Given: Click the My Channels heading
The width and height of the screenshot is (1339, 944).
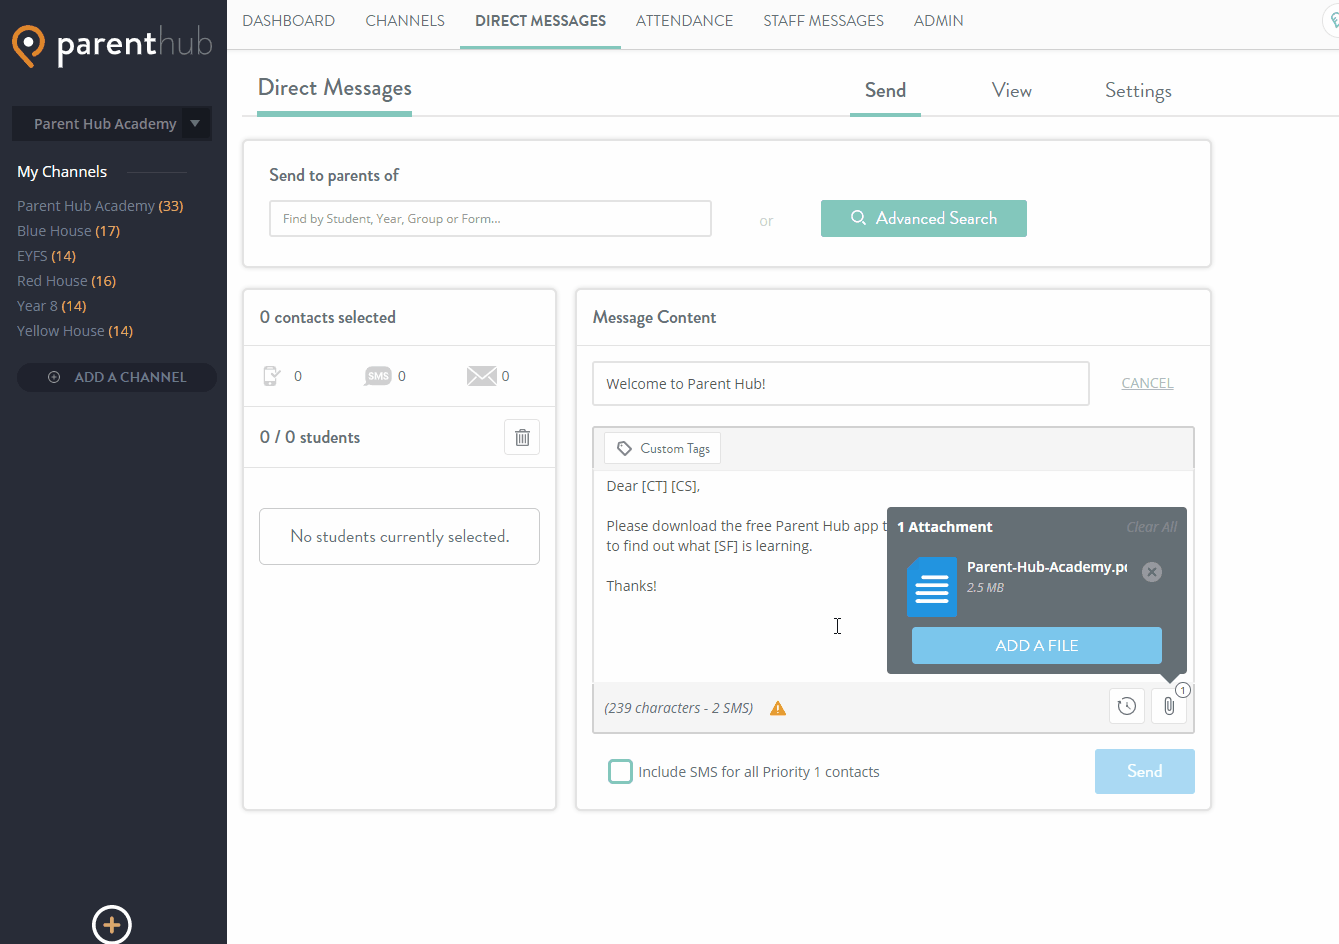Looking at the screenshot, I should pos(62,172).
